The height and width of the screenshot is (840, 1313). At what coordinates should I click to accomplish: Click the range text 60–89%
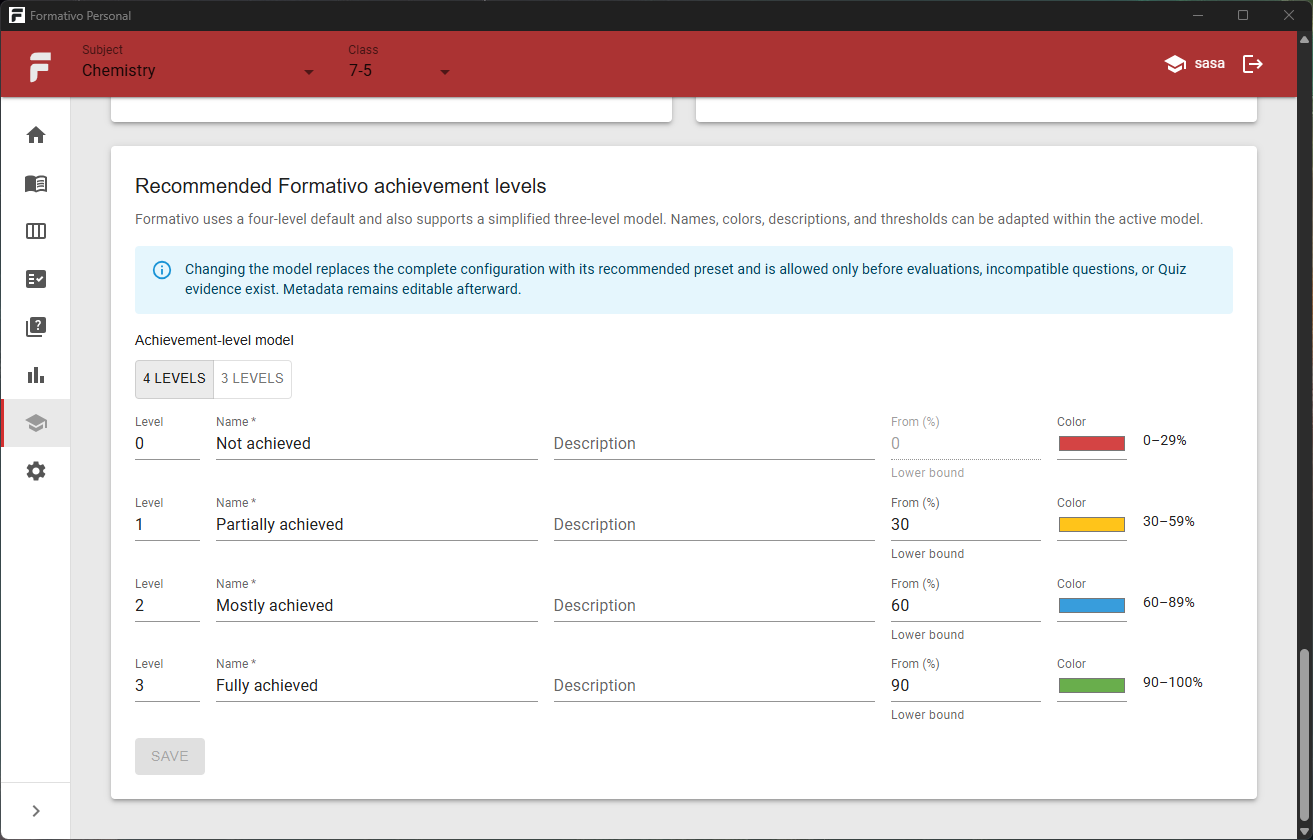point(1169,602)
